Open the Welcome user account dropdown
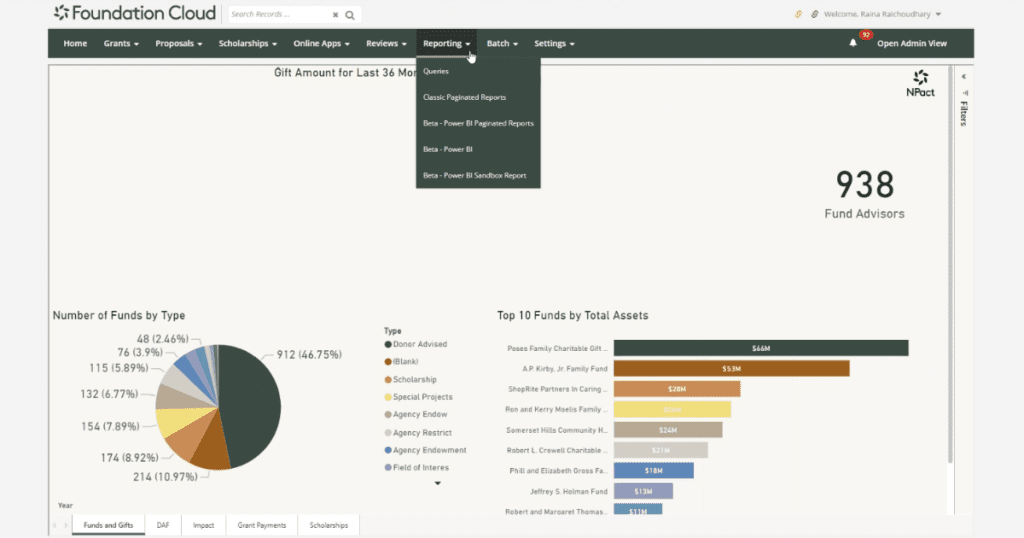The height and width of the screenshot is (538, 1024). [x=882, y=14]
